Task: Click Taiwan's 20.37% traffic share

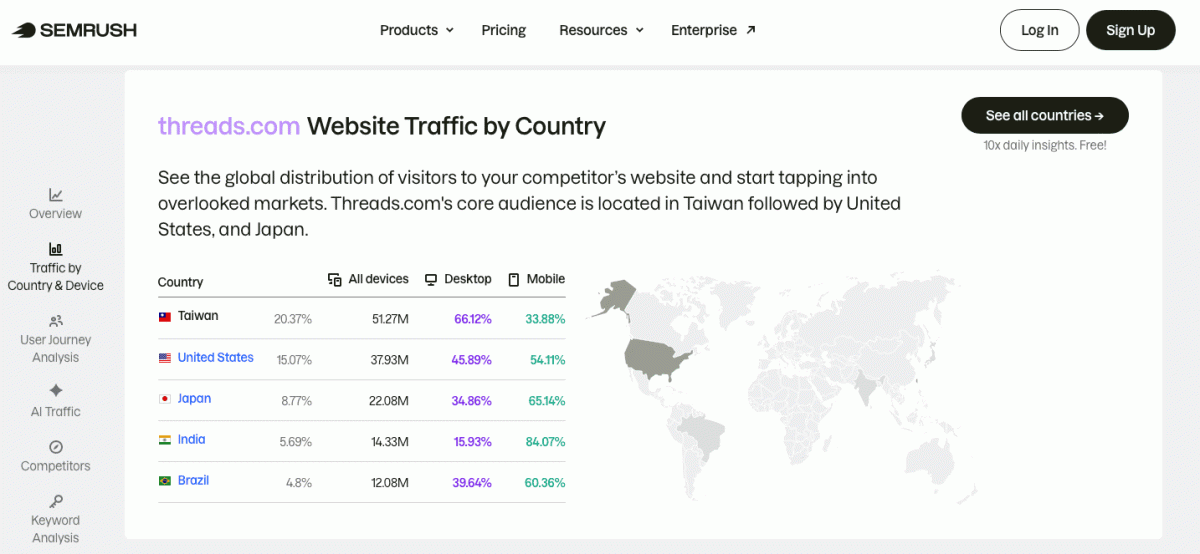Action: (293, 319)
